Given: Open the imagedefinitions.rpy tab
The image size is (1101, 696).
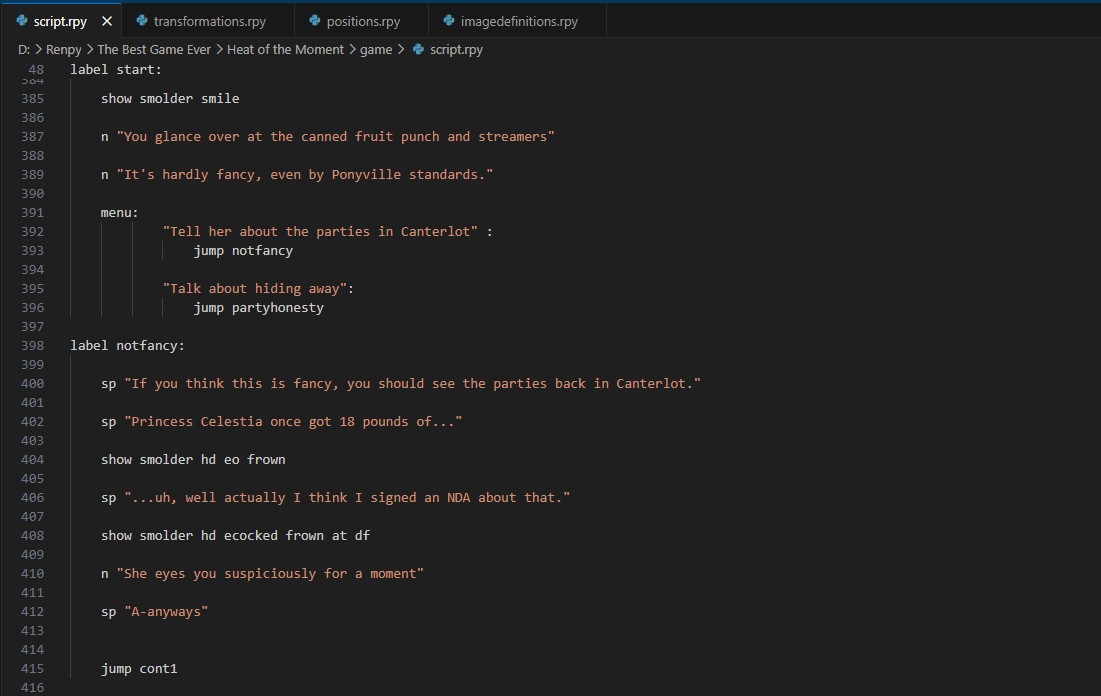Looking at the screenshot, I should (519, 21).
